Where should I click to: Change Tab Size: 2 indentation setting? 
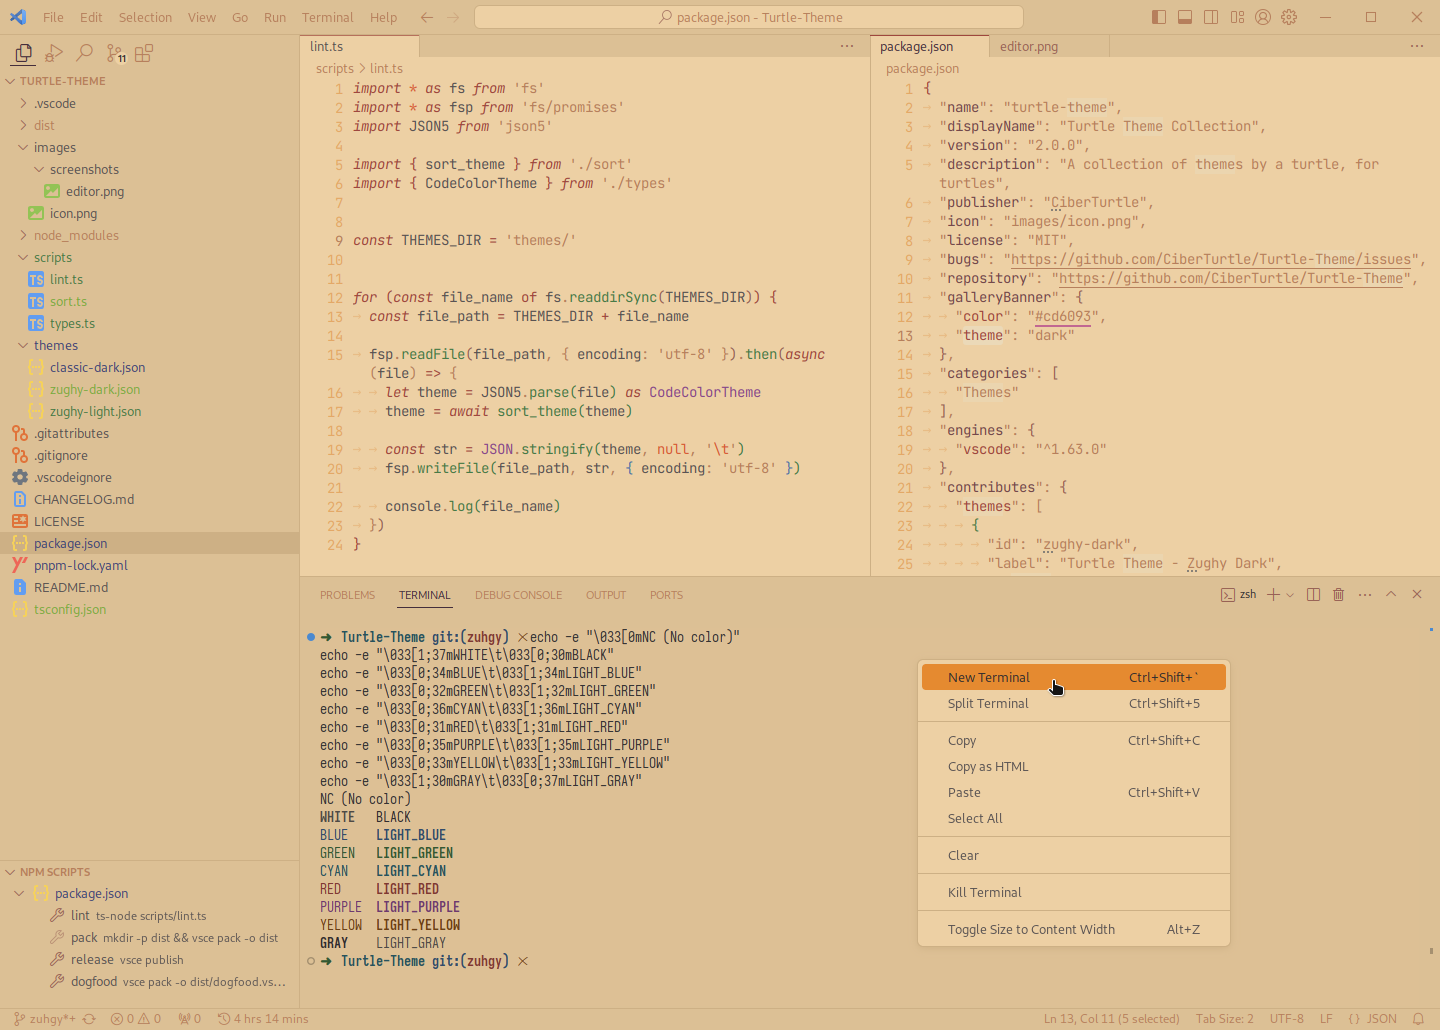[1225, 1019]
